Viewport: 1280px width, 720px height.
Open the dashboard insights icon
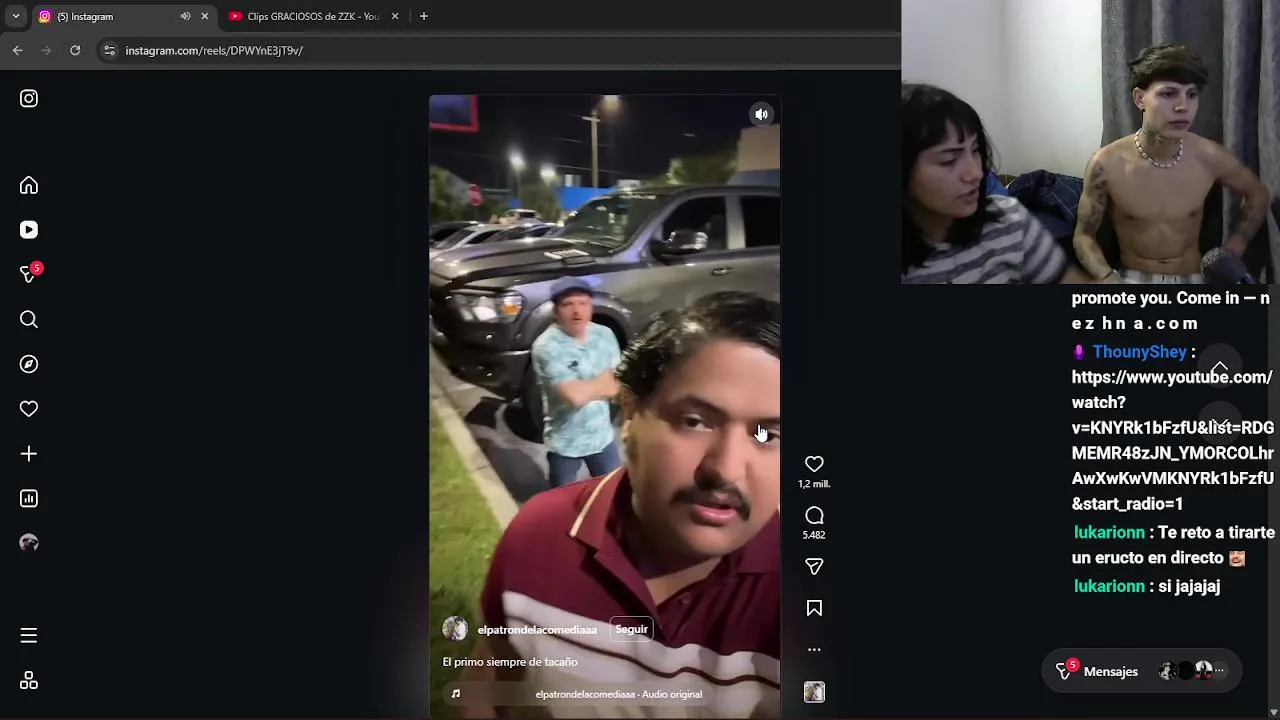pyautogui.click(x=29, y=498)
